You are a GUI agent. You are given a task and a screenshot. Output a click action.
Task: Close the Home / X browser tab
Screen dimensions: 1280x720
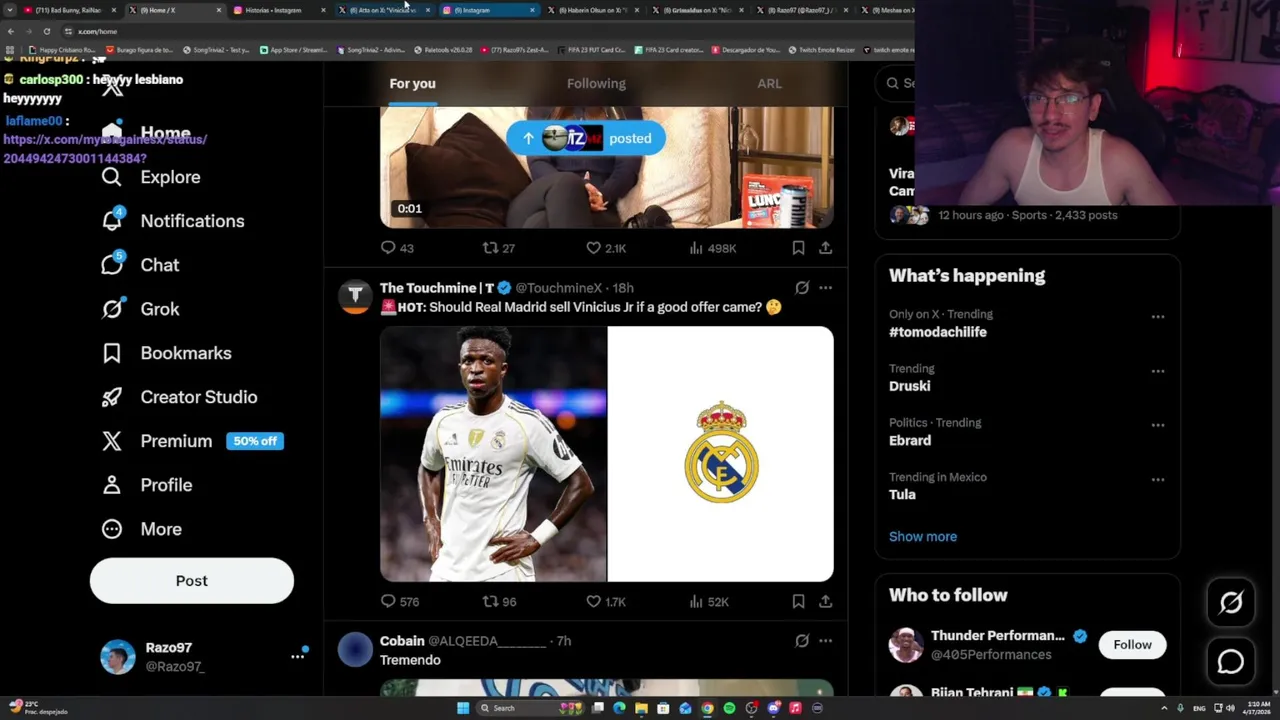[218, 10]
